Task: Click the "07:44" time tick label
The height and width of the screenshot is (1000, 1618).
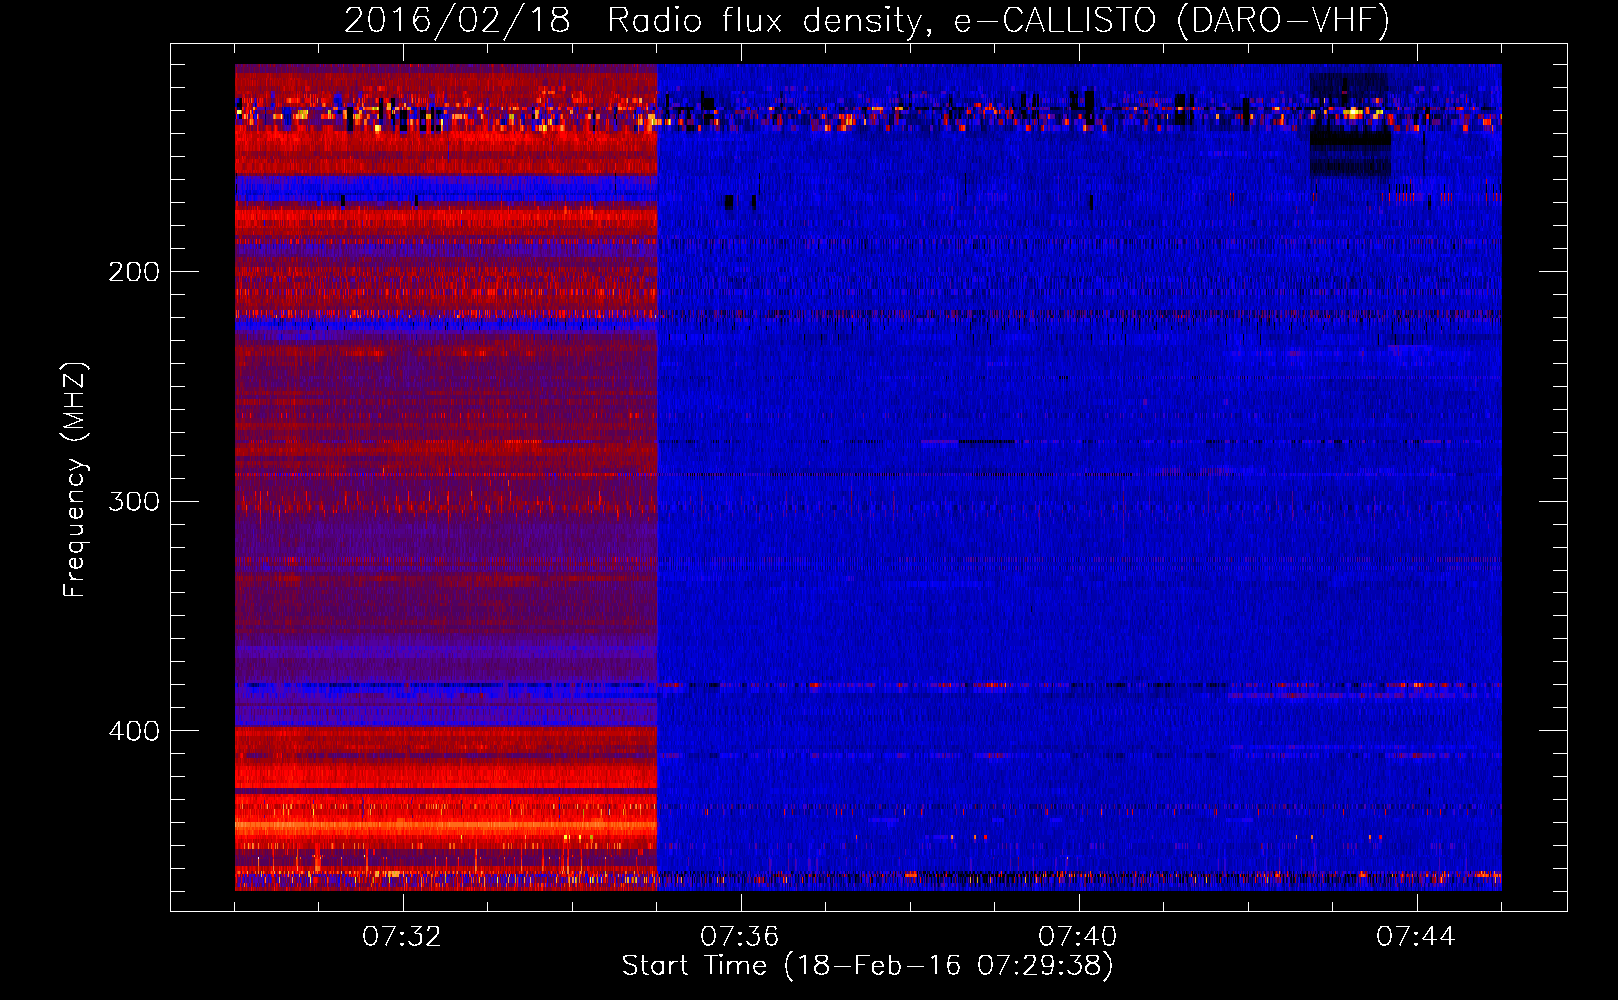Action: click(1416, 937)
